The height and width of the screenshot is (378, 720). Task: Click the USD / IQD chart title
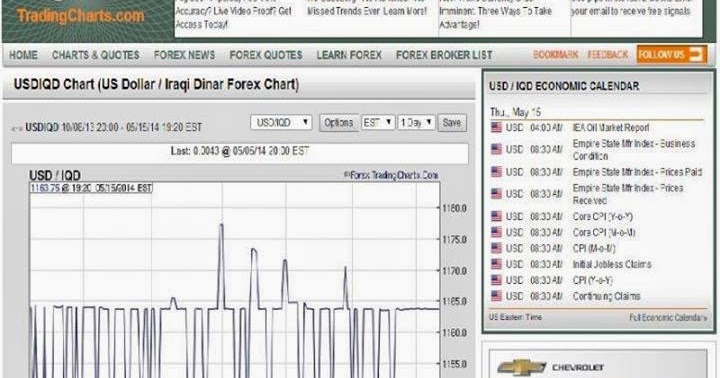[55, 175]
